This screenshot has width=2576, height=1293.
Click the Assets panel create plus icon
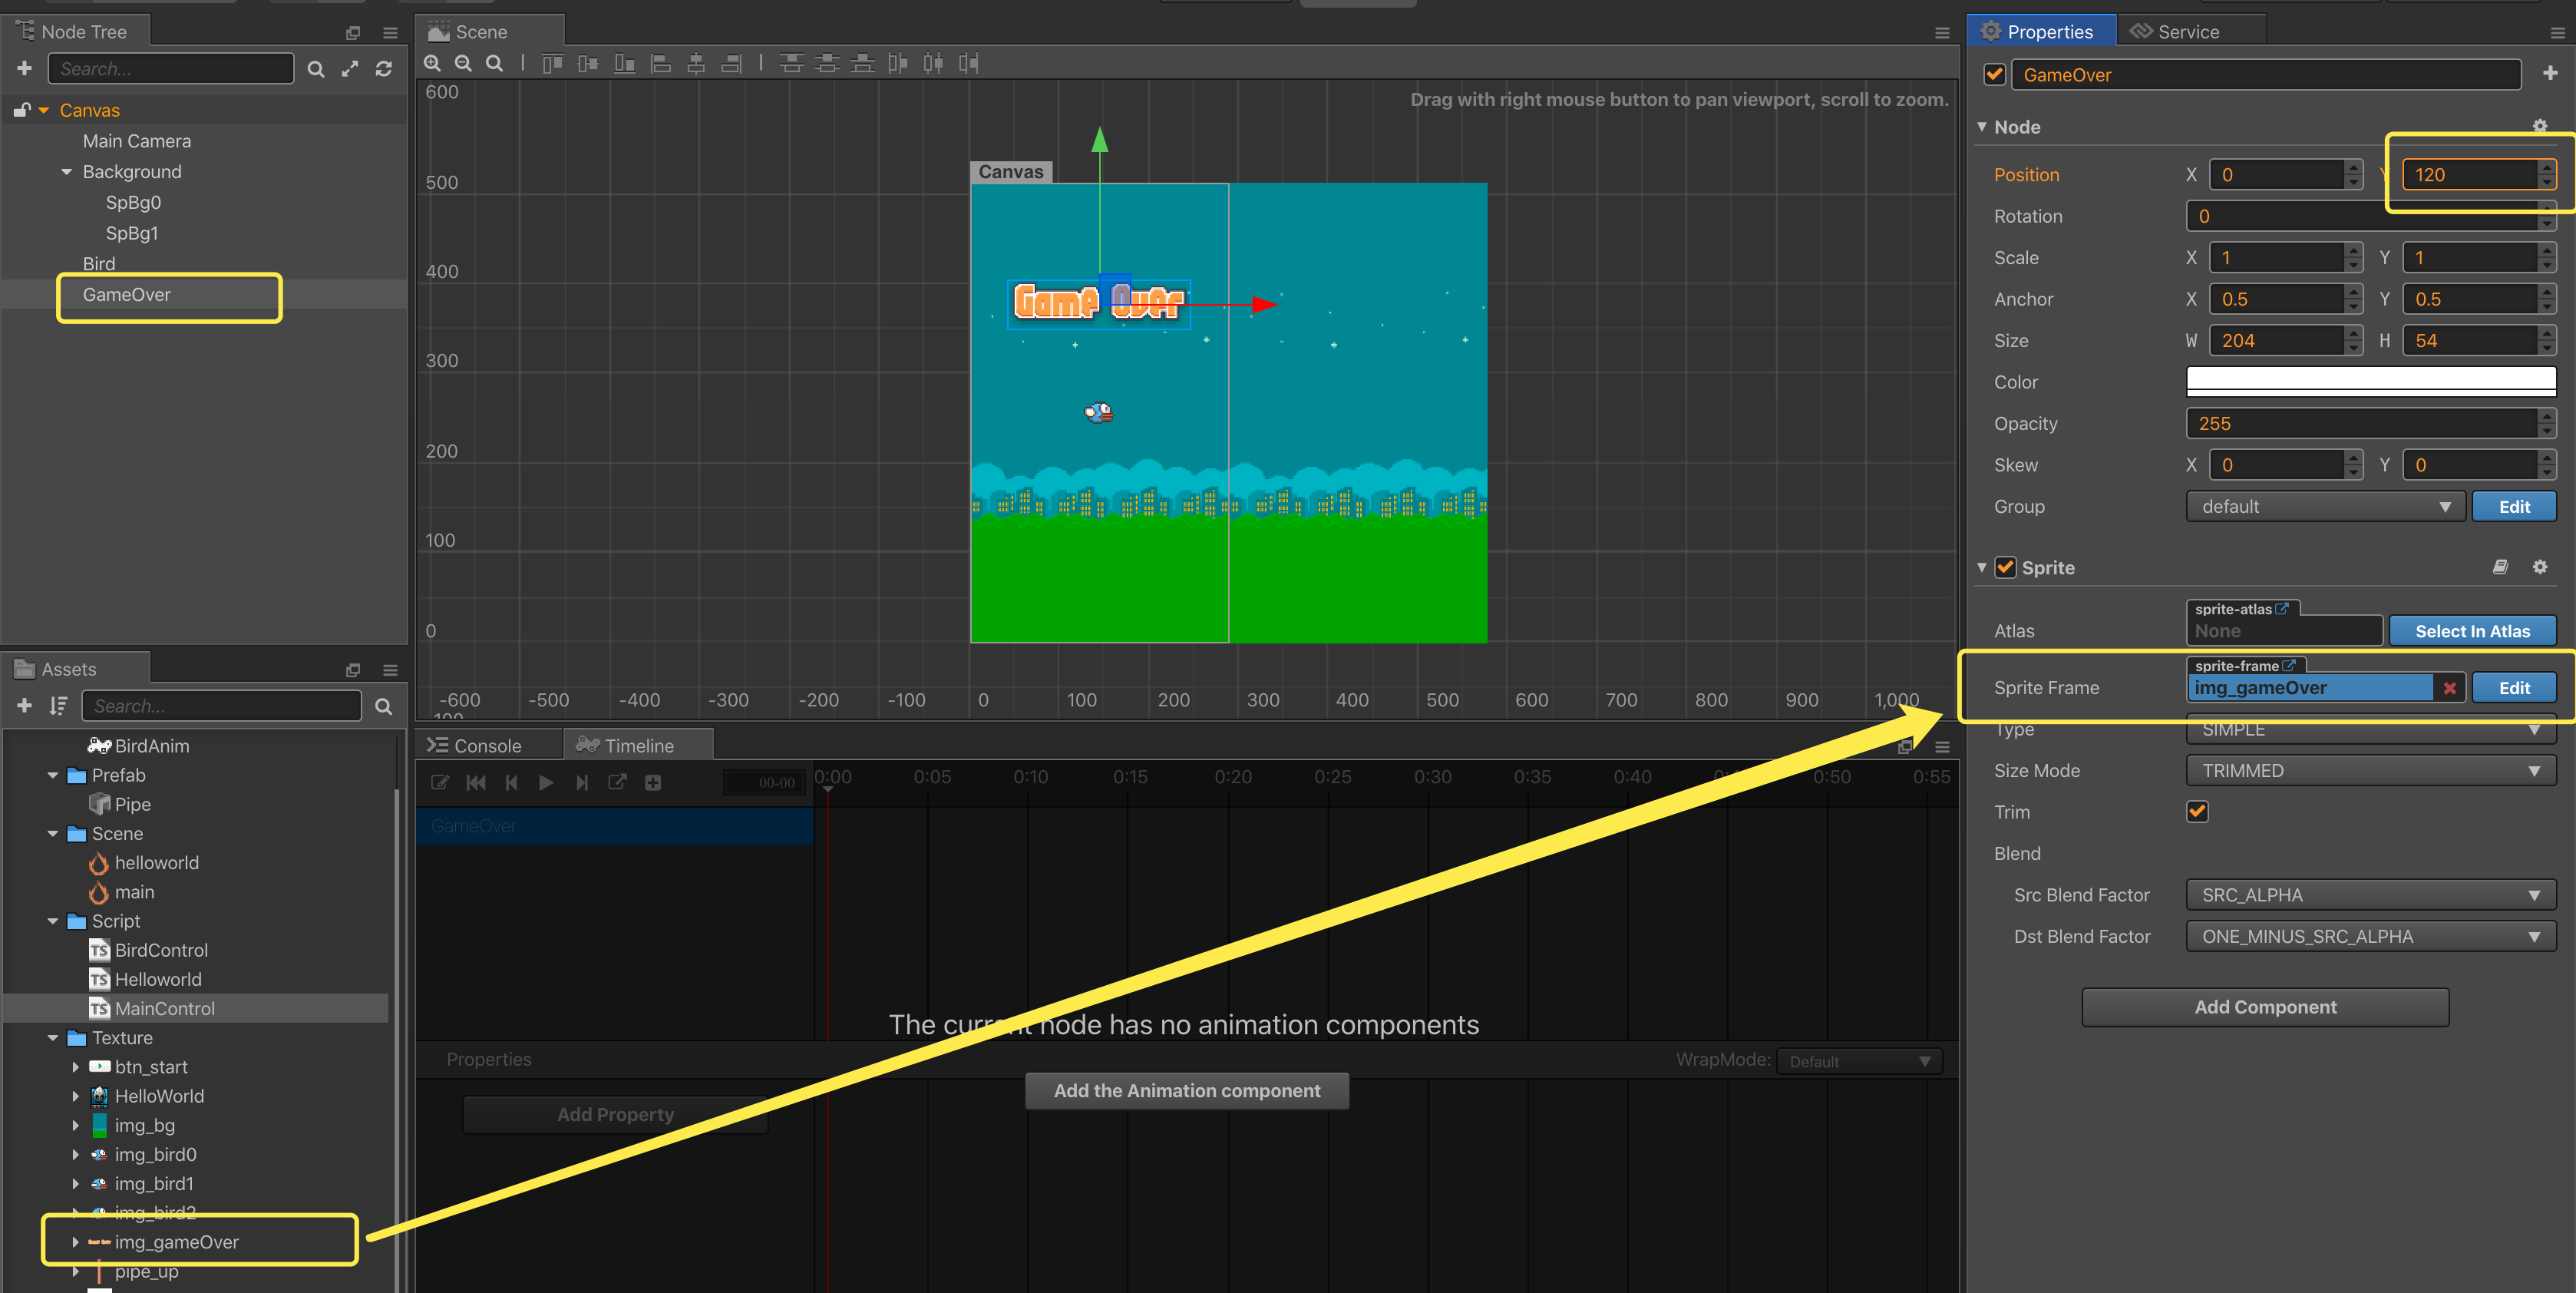[25, 706]
